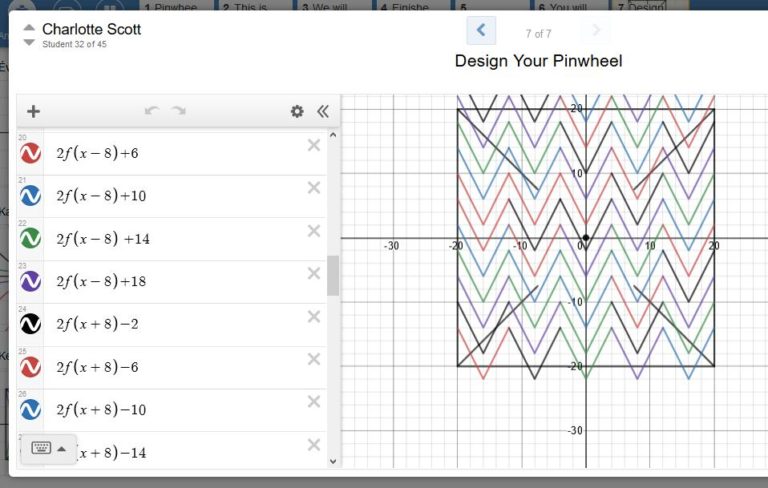Click the undo arrow
Image resolution: width=768 pixels, height=488 pixels.
click(x=152, y=111)
